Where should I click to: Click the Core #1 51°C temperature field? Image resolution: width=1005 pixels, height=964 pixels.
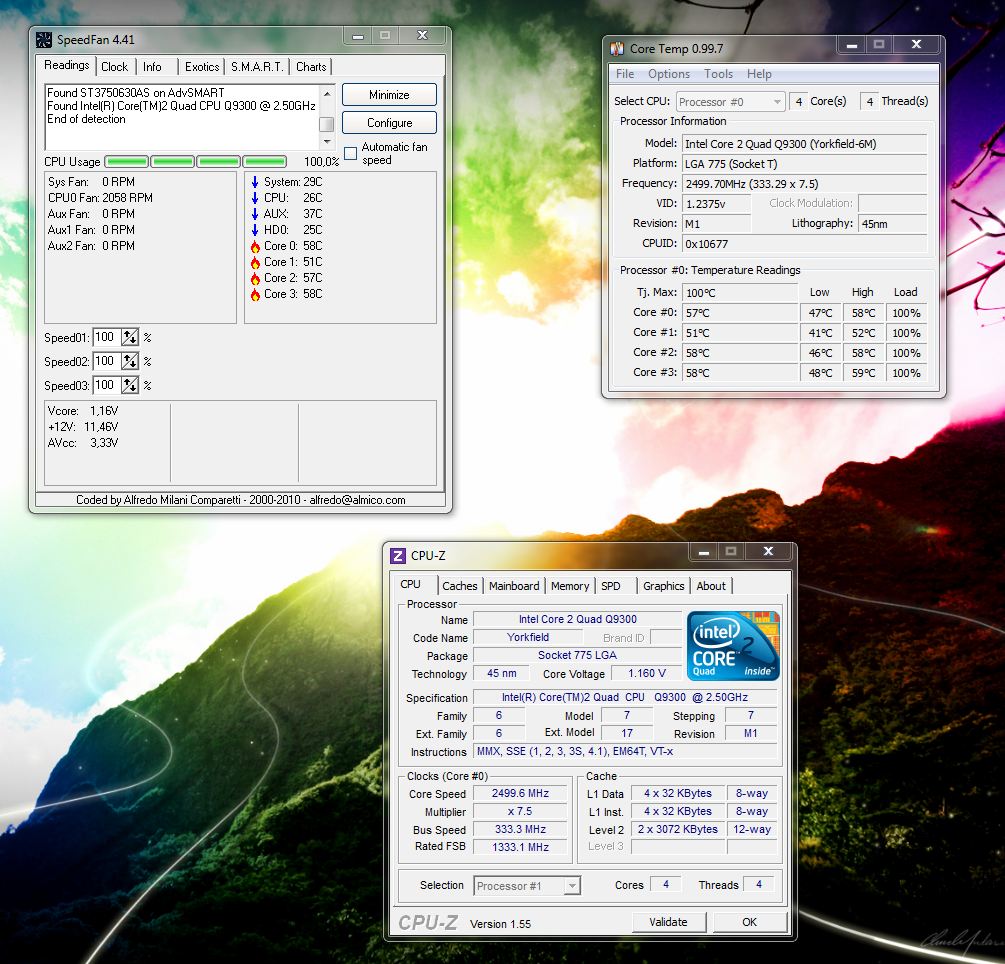[740, 333]
